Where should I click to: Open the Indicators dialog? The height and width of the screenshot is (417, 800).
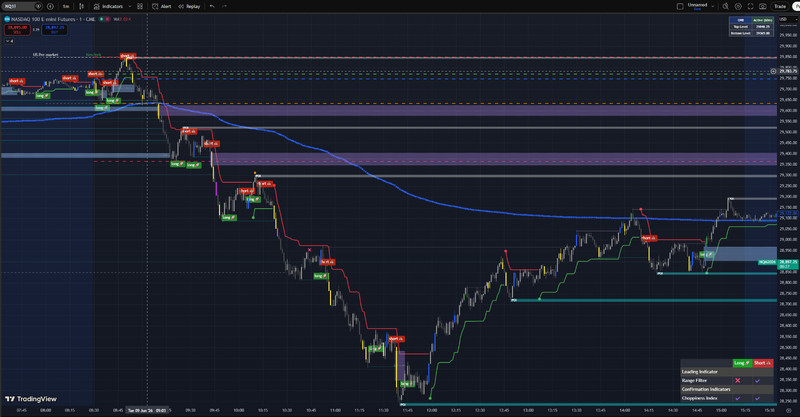(x=108, y=6)
